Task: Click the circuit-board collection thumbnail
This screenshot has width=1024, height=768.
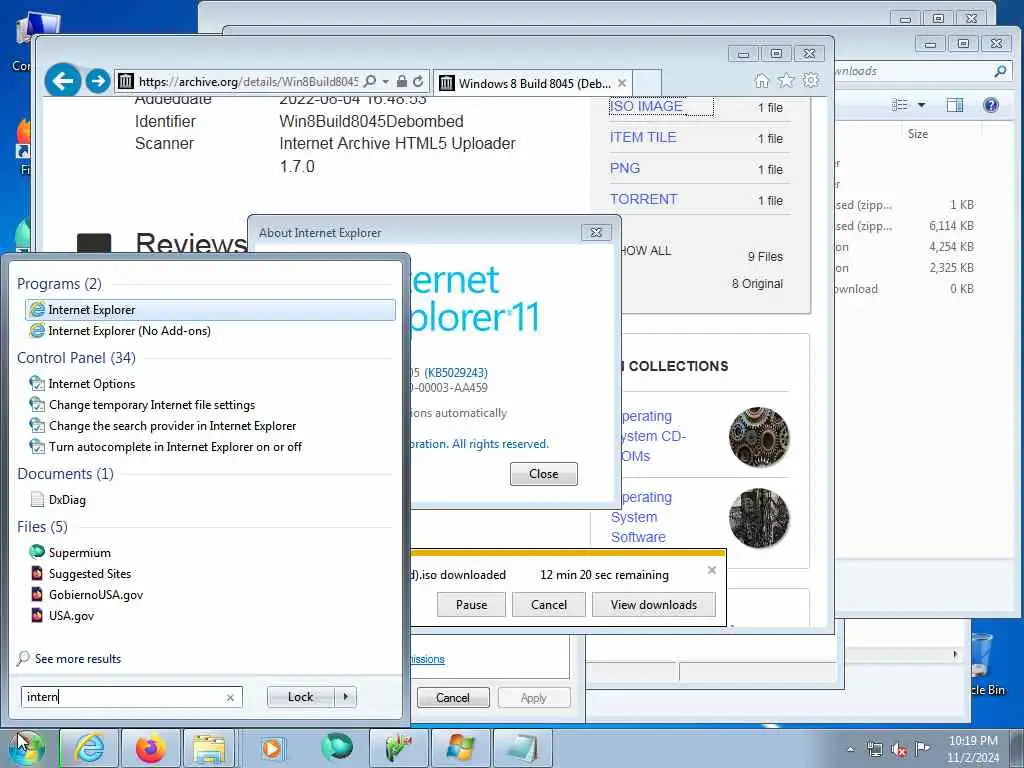Action: point(759,518)
